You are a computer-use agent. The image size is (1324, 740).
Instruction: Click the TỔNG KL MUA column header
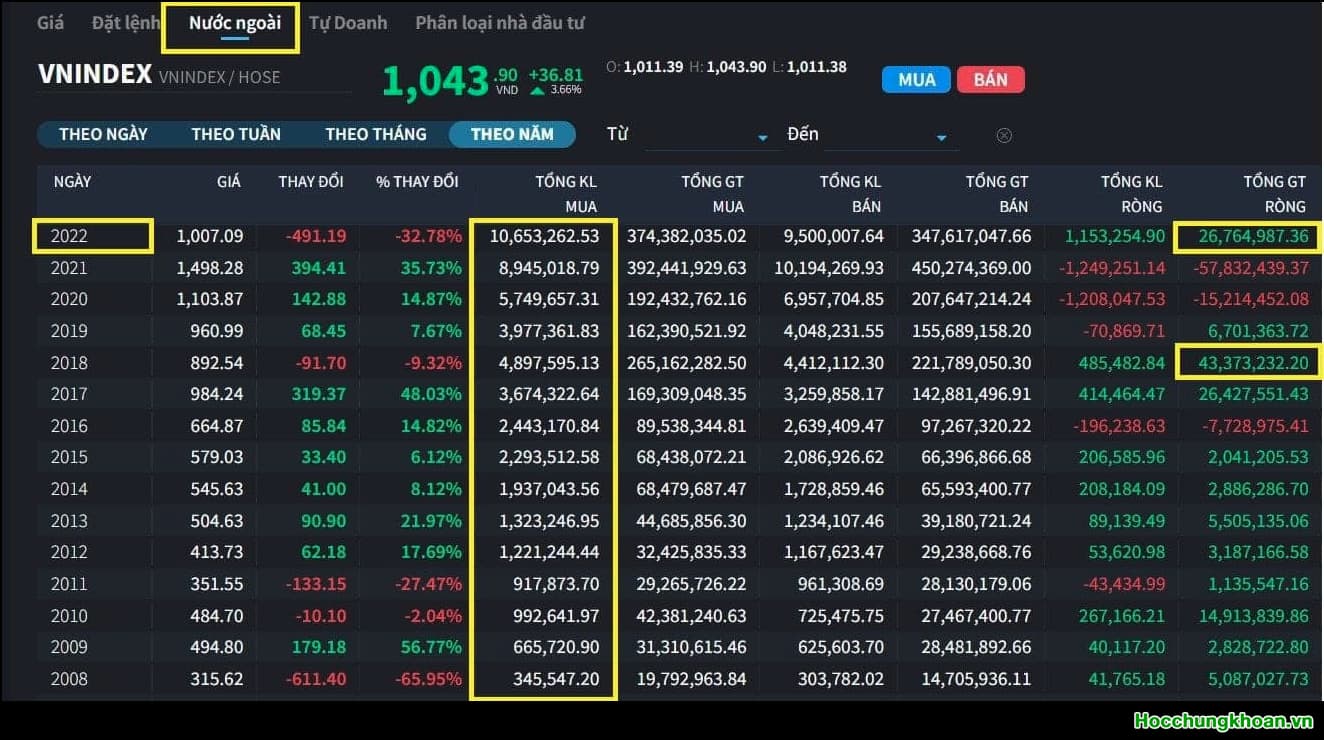click(565, 193)
